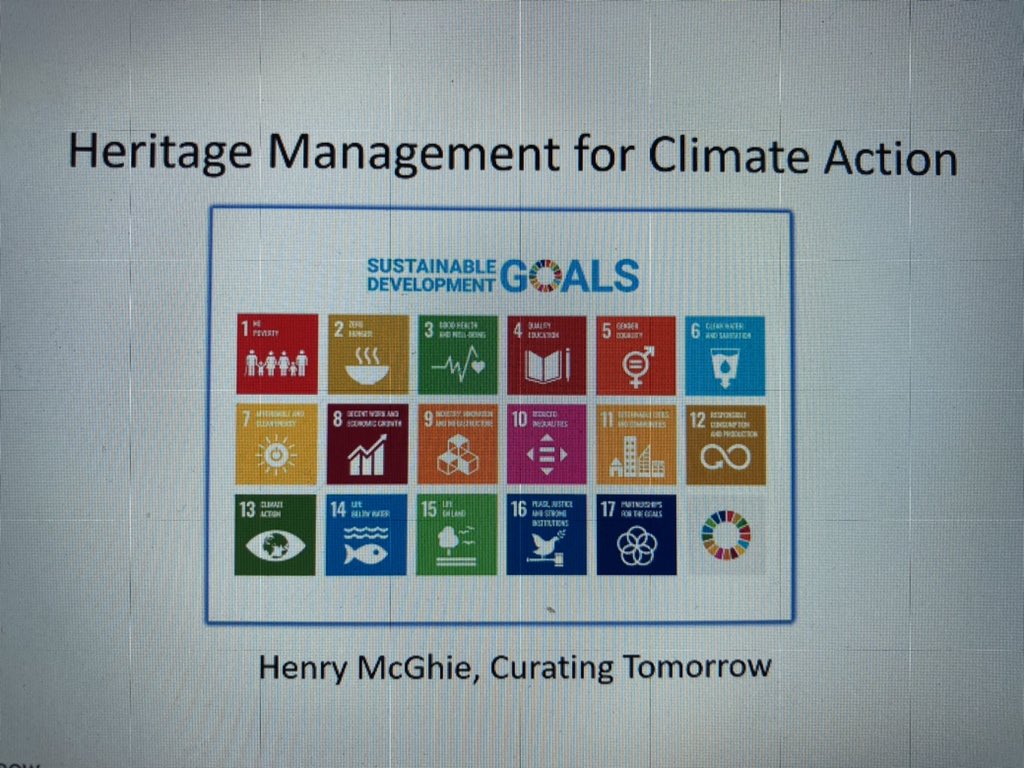Select the goal 5 Gender Equality tile

point(635,356)
